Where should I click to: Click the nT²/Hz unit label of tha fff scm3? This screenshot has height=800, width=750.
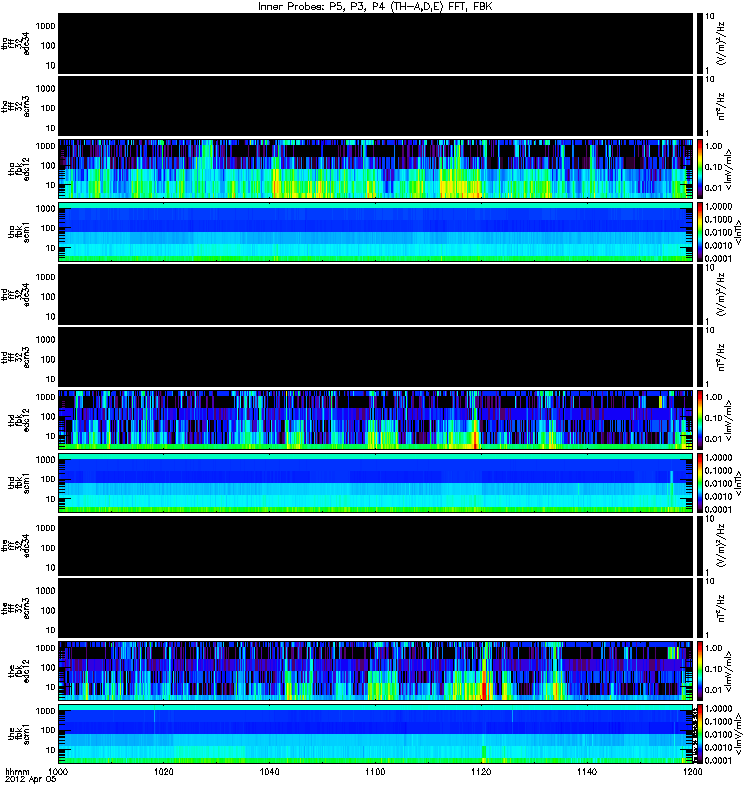click(x=721, y=107)
